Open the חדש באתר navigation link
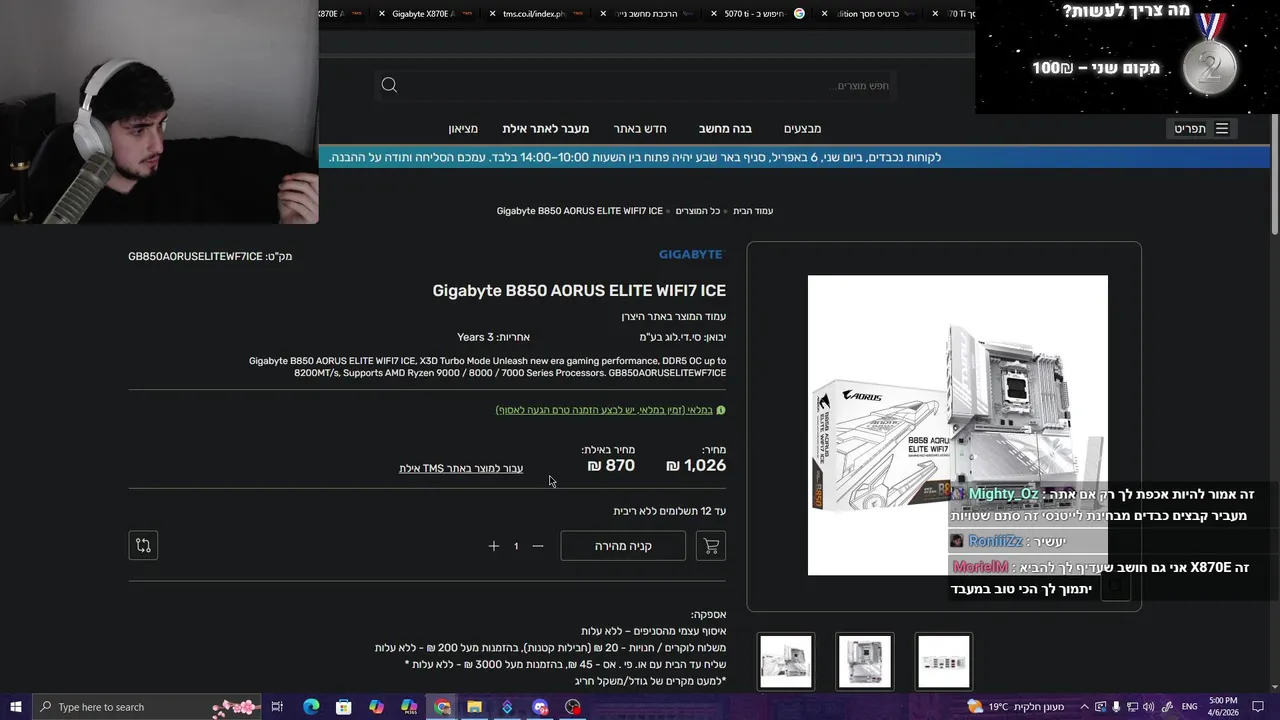1280x720 pixels. [640, 129]
